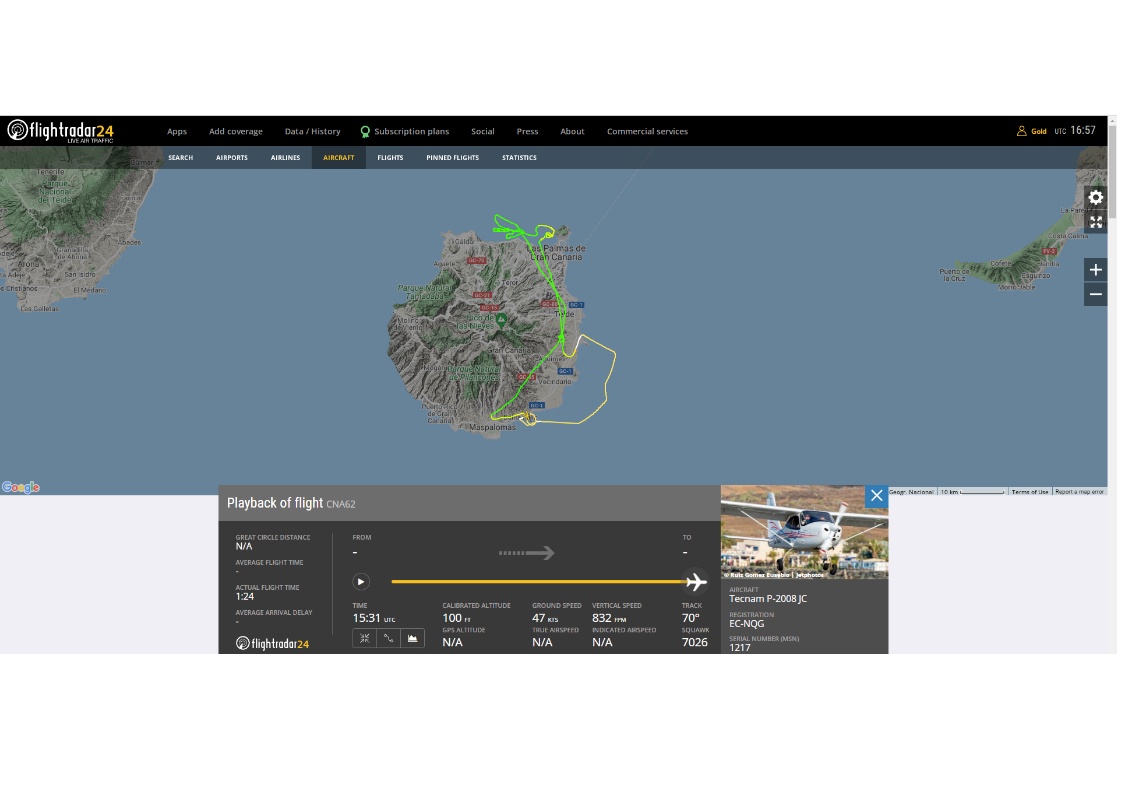Click the calibrated altitude value 100 ft

tap(456, 618)
